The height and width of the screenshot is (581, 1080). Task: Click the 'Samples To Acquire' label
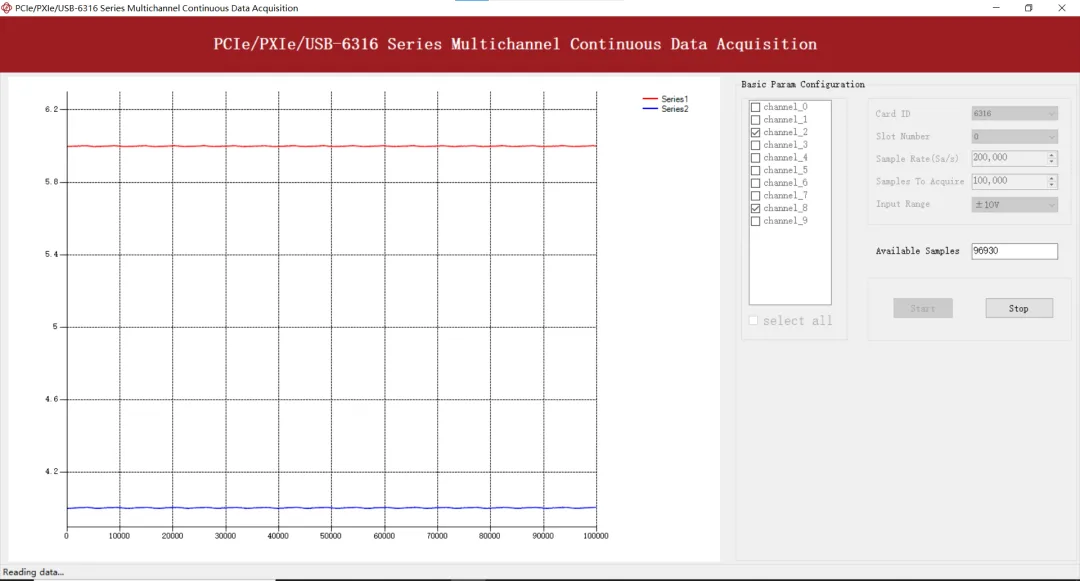coord(920,181)
